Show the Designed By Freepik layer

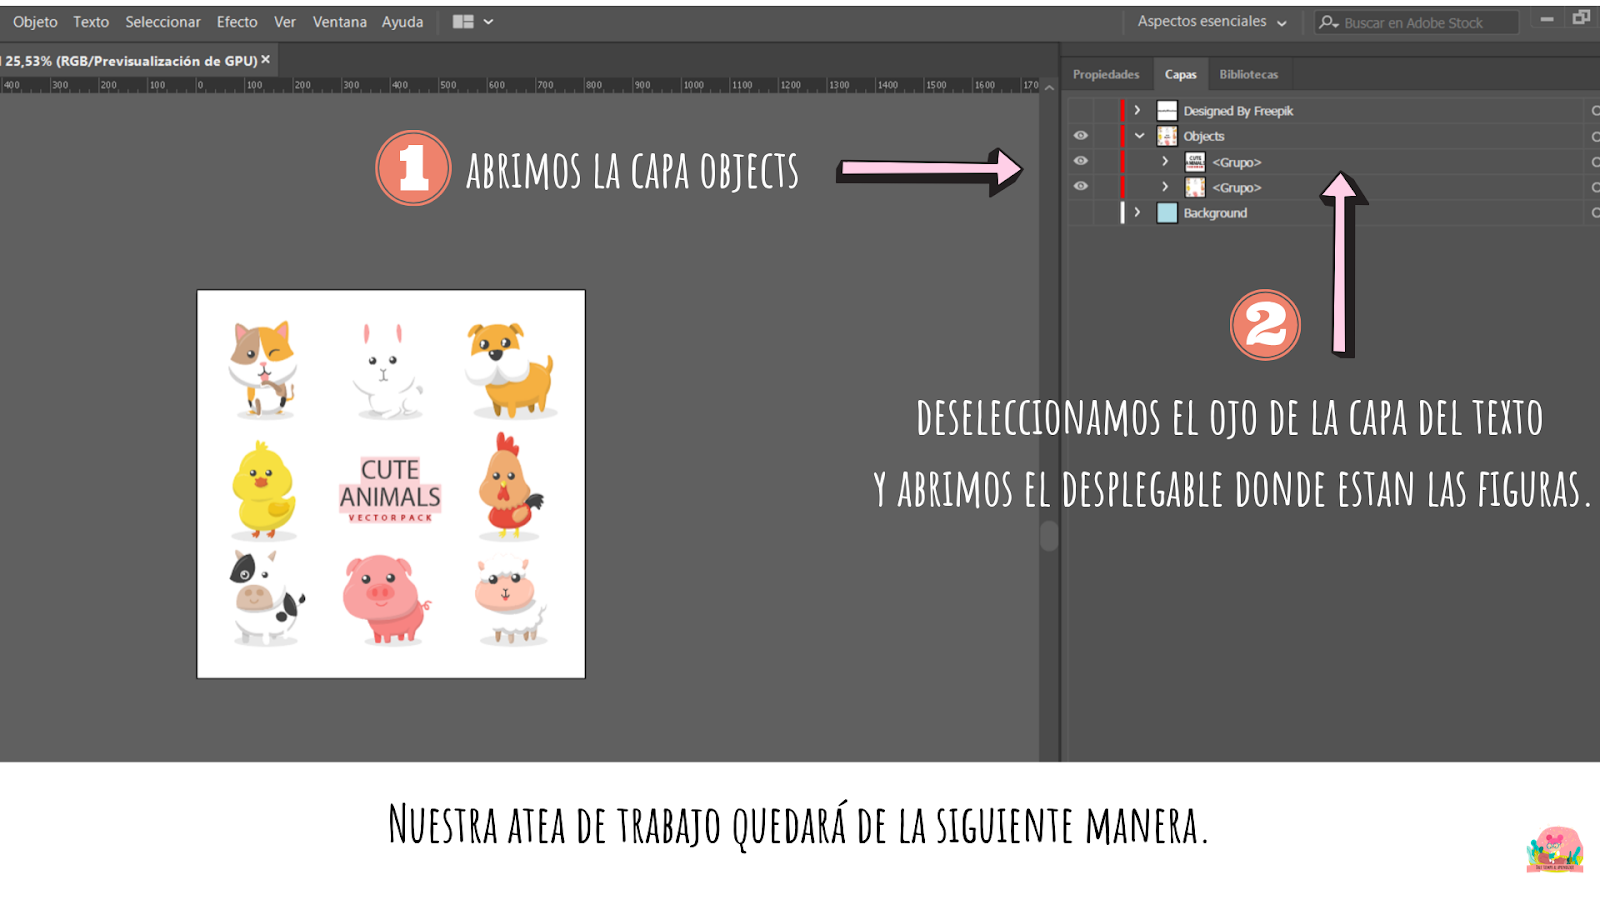[x=1082, y=111]
